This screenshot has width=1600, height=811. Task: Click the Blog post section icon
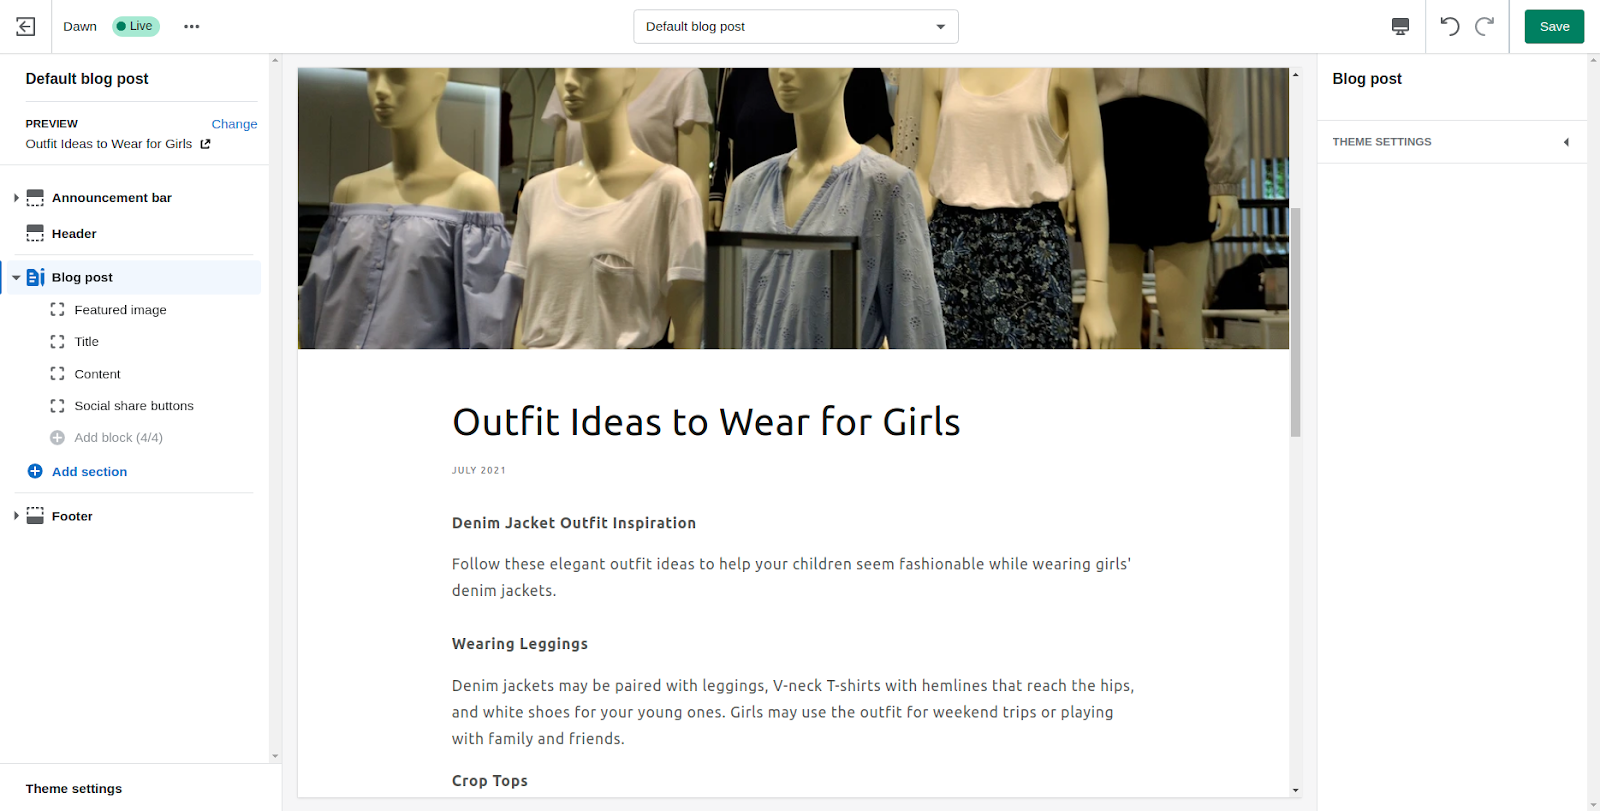36,278
